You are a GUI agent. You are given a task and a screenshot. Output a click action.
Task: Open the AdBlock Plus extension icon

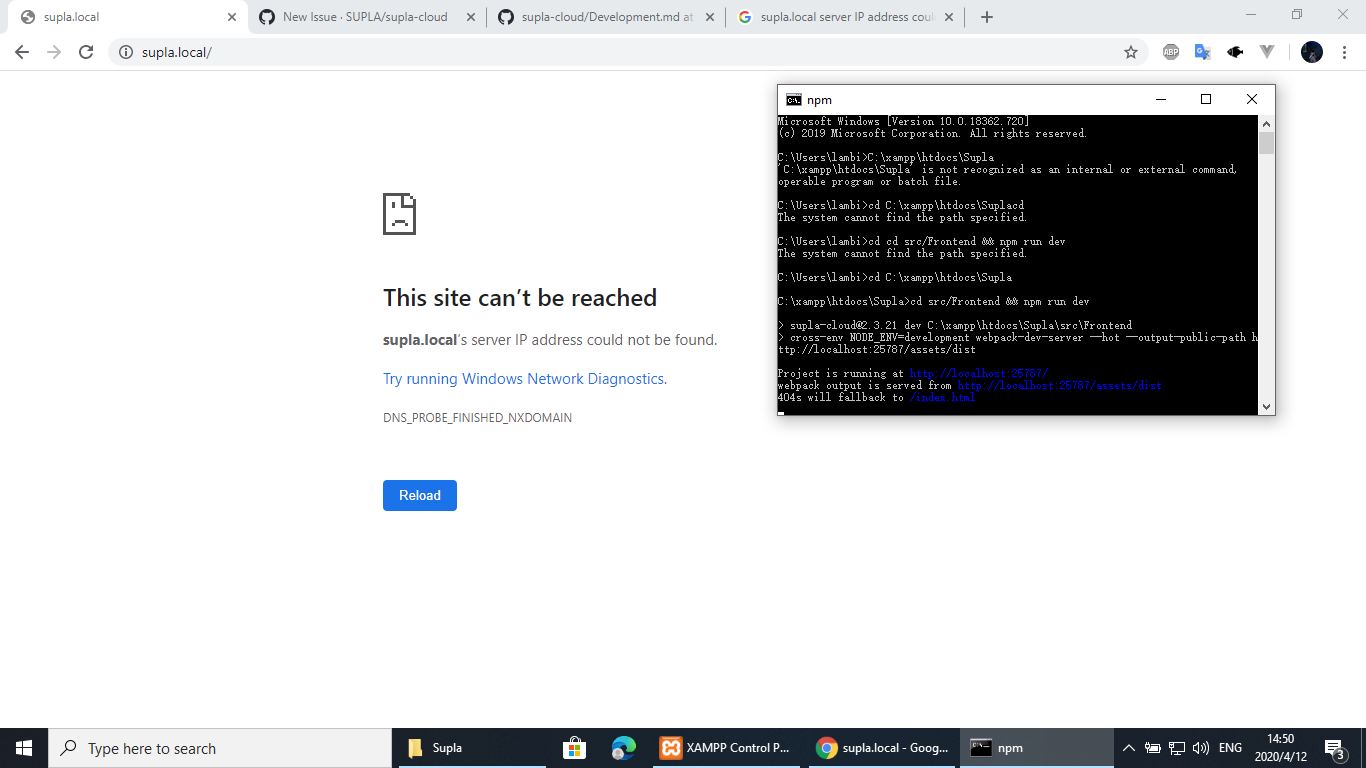pyautogui.click(x=1171, y=52)
